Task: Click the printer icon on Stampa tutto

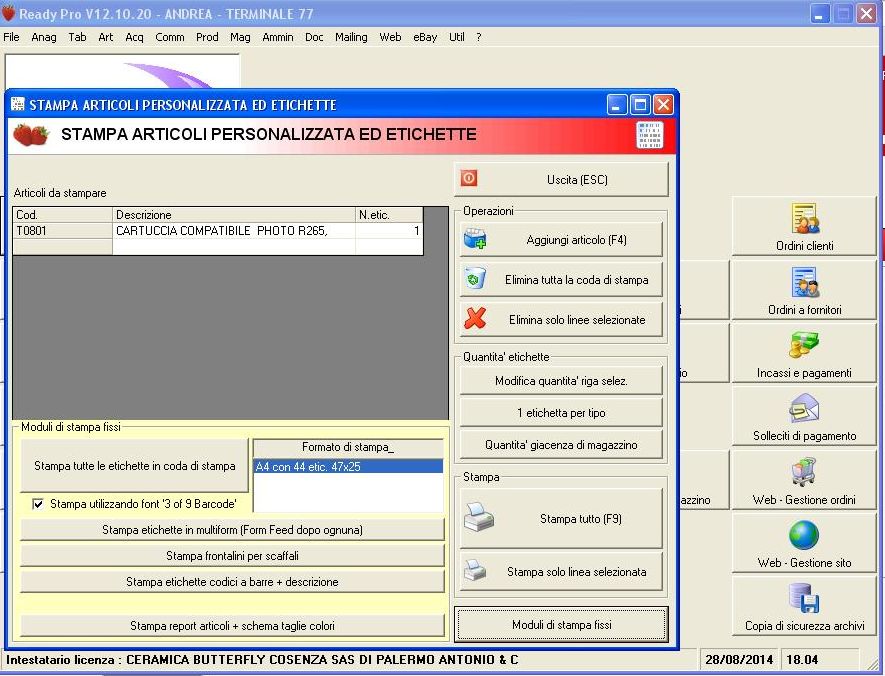Action: (479, 517)
